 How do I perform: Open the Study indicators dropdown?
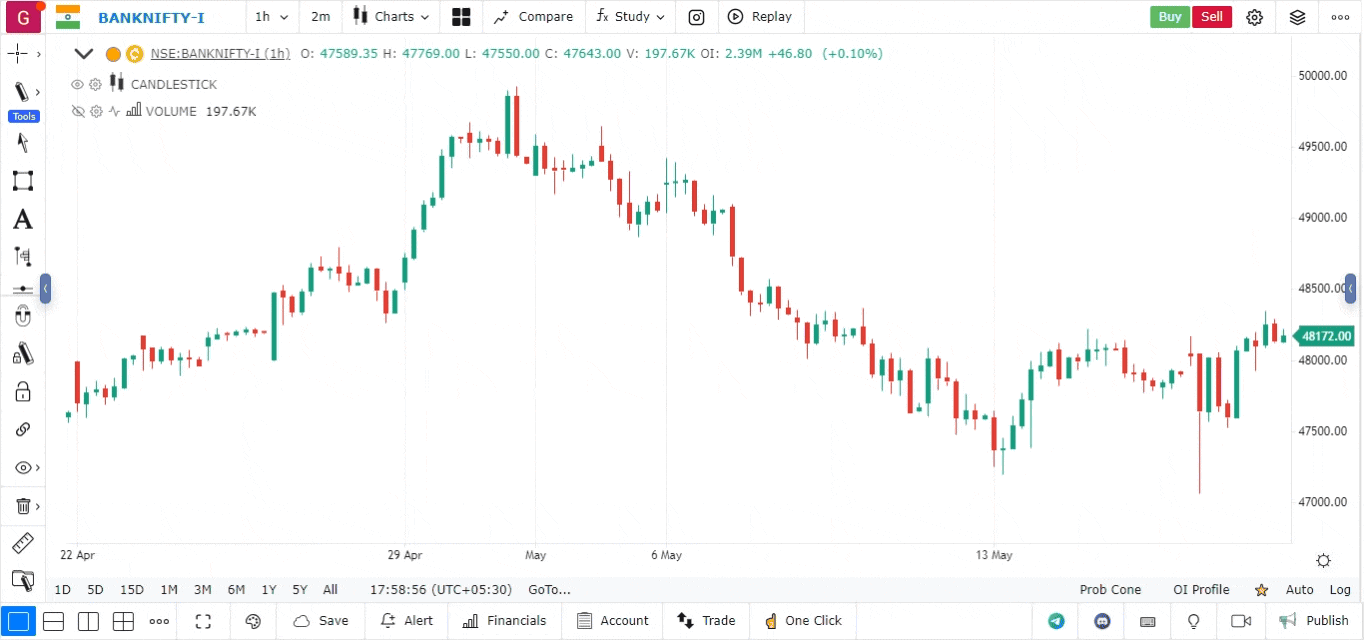coord(631,17)
